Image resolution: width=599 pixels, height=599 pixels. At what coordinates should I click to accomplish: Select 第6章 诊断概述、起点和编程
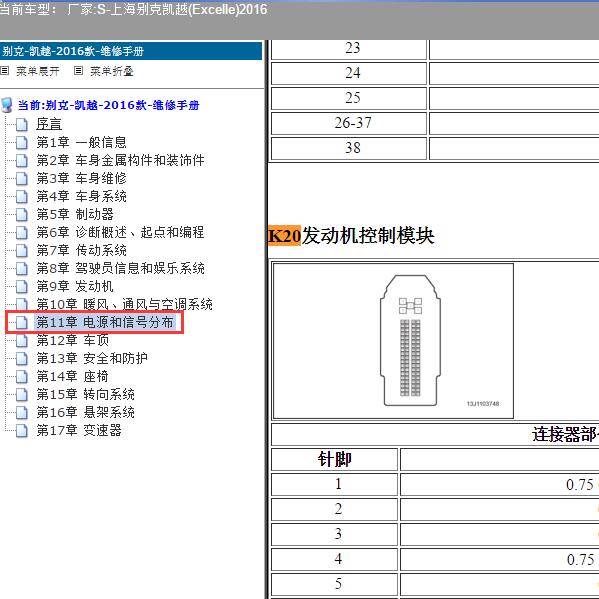tap(120, 232)
